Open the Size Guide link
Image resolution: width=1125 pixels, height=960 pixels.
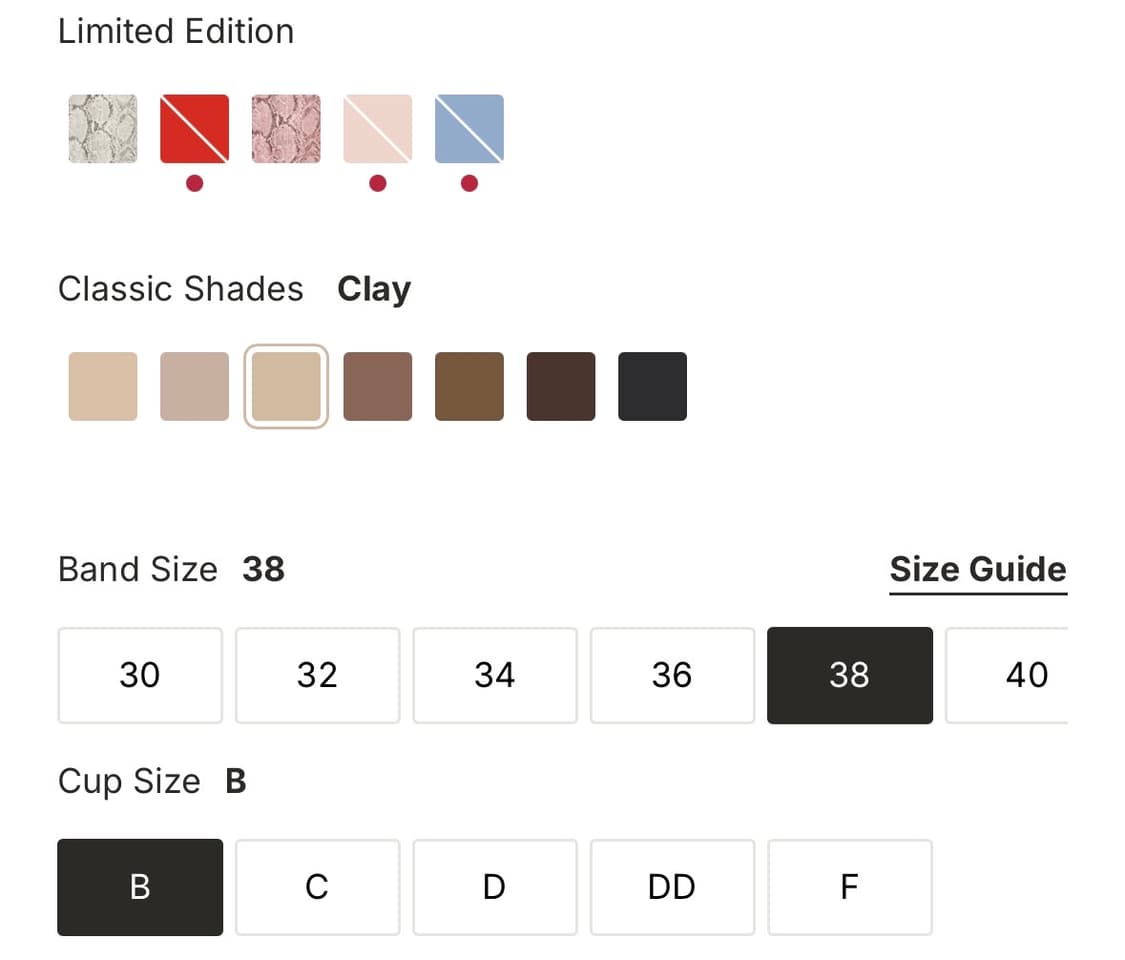[977, 570]
